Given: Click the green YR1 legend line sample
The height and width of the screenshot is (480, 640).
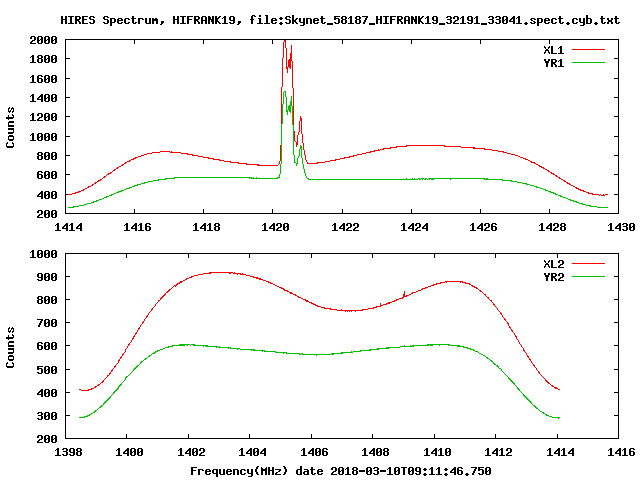Looking at the screenshot, I should click(588, 63).
